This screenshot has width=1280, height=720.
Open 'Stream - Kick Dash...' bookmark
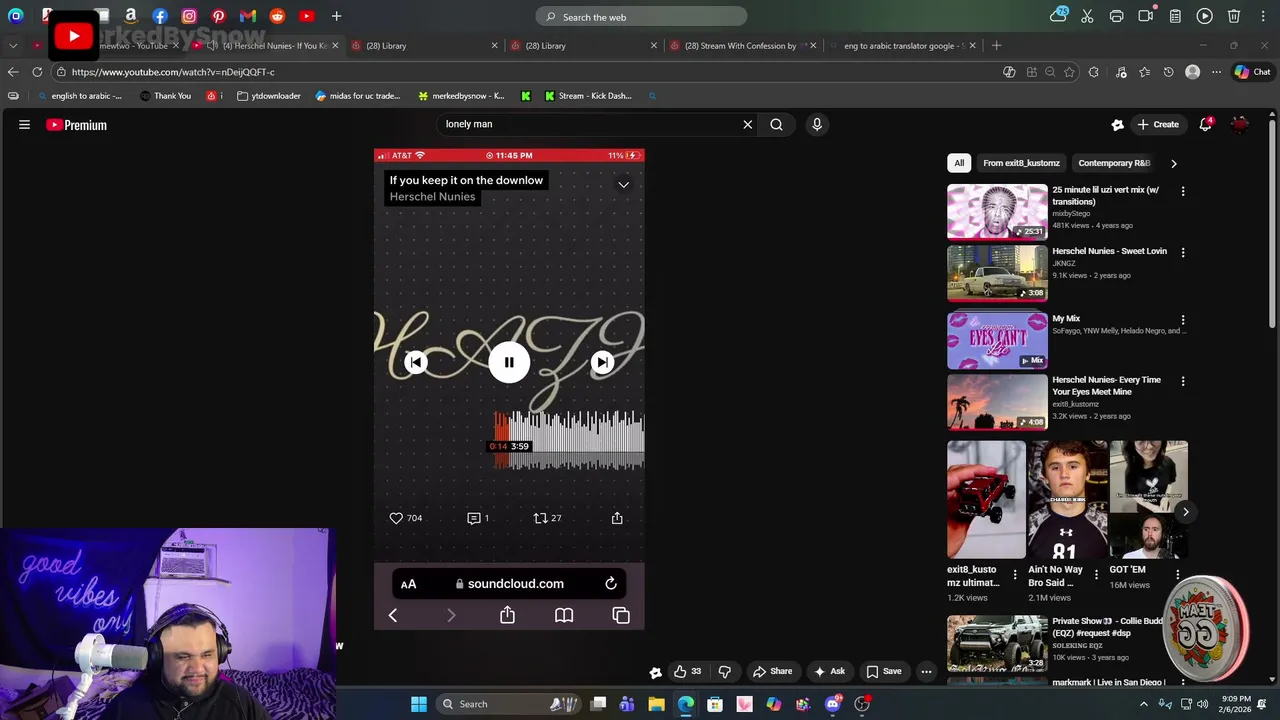tap(588, 96)
